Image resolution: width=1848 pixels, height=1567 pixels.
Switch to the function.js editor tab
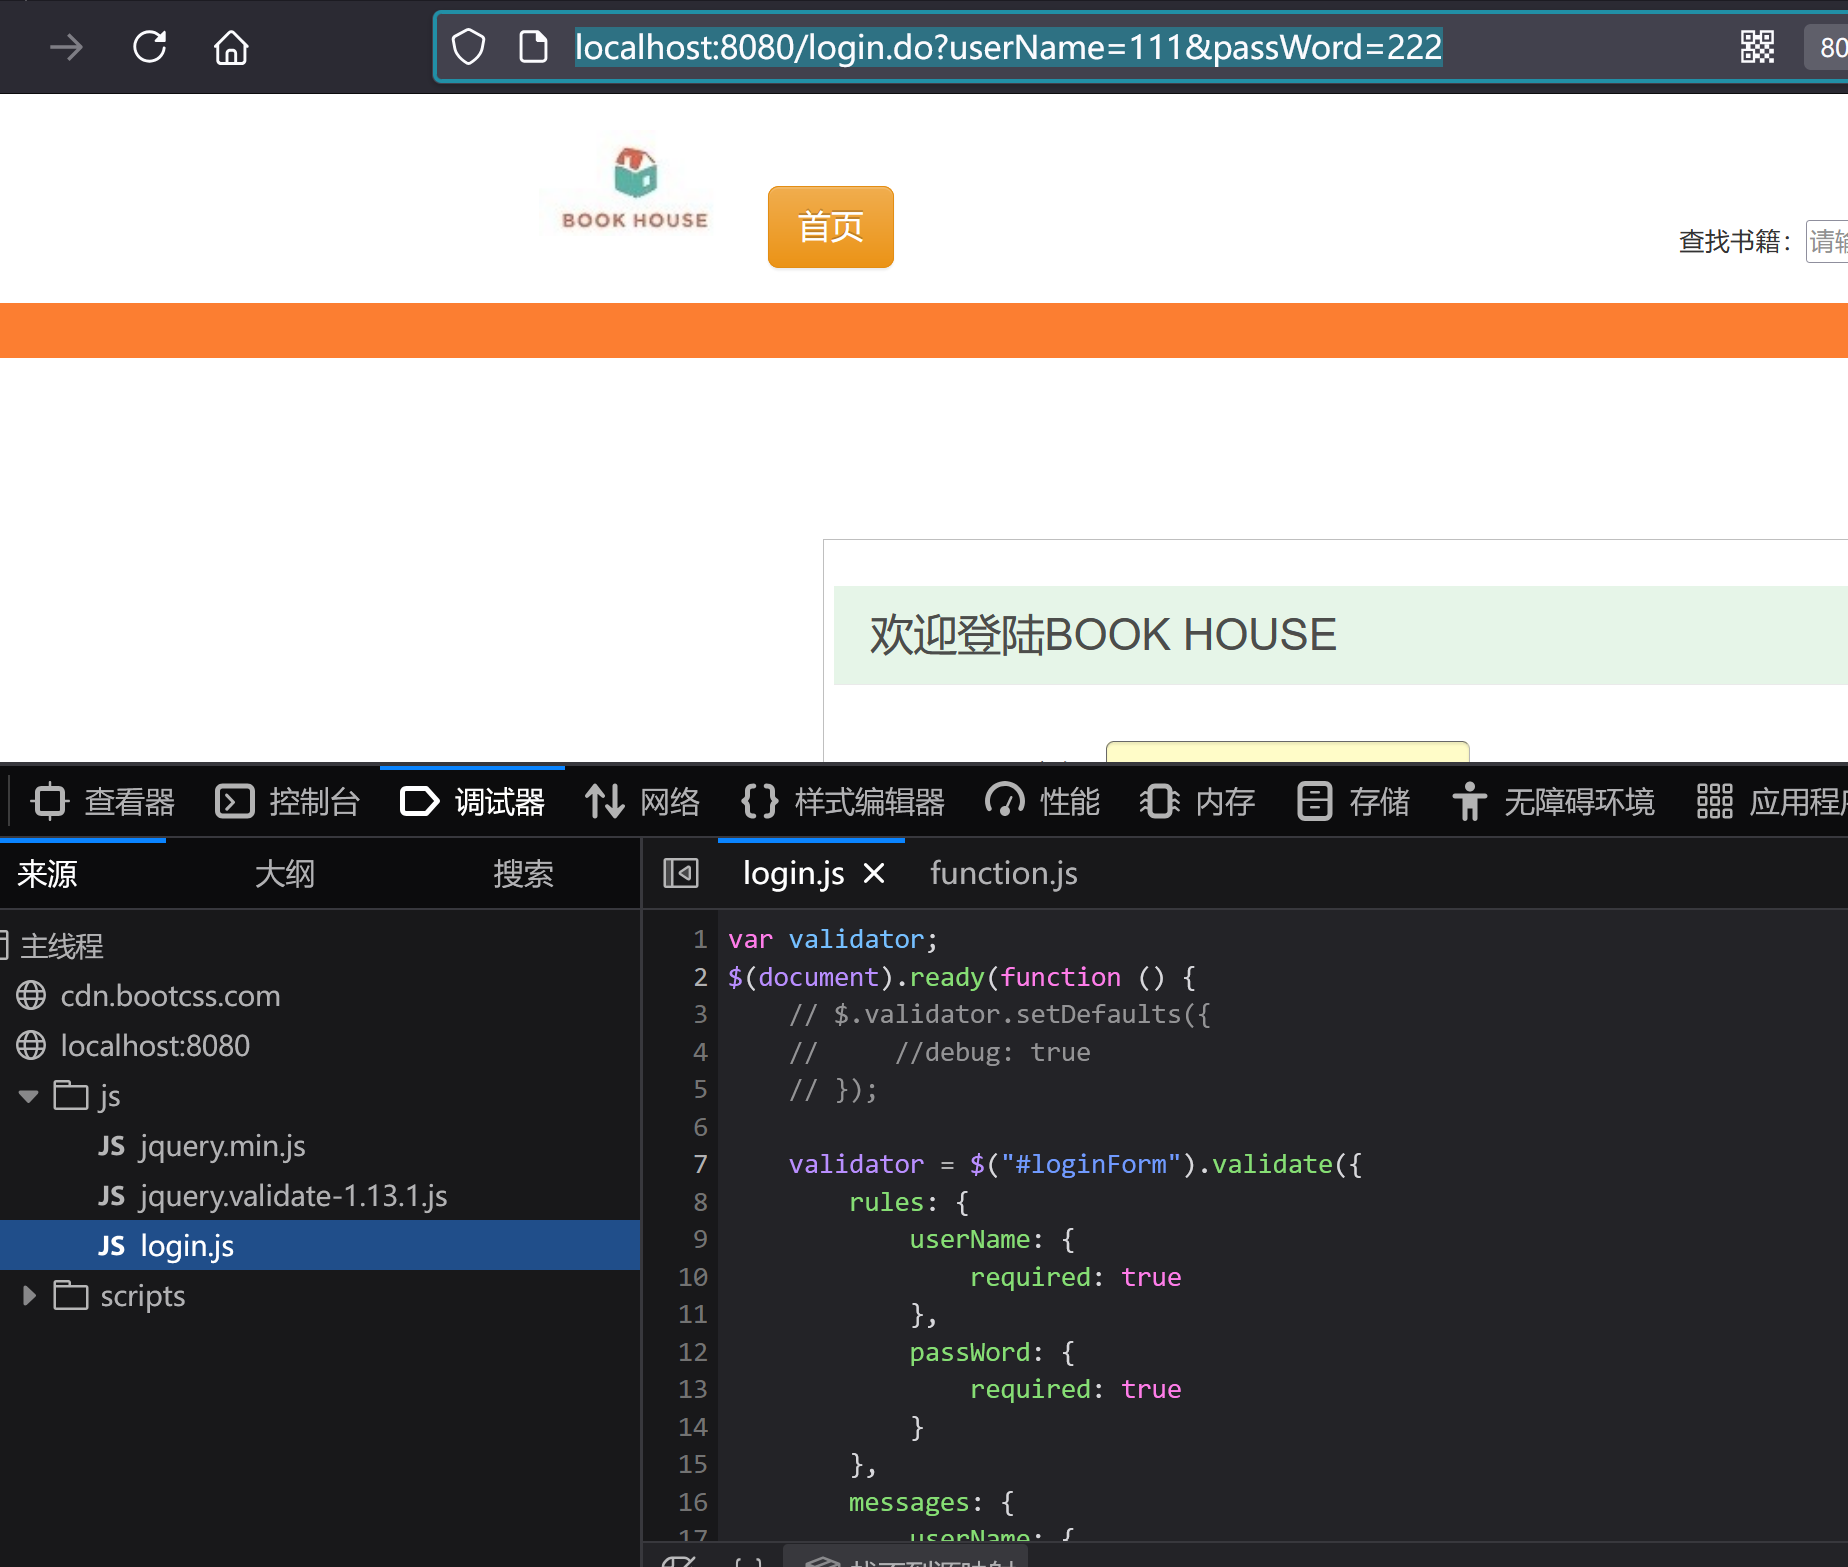click(x=1004, y=873)
